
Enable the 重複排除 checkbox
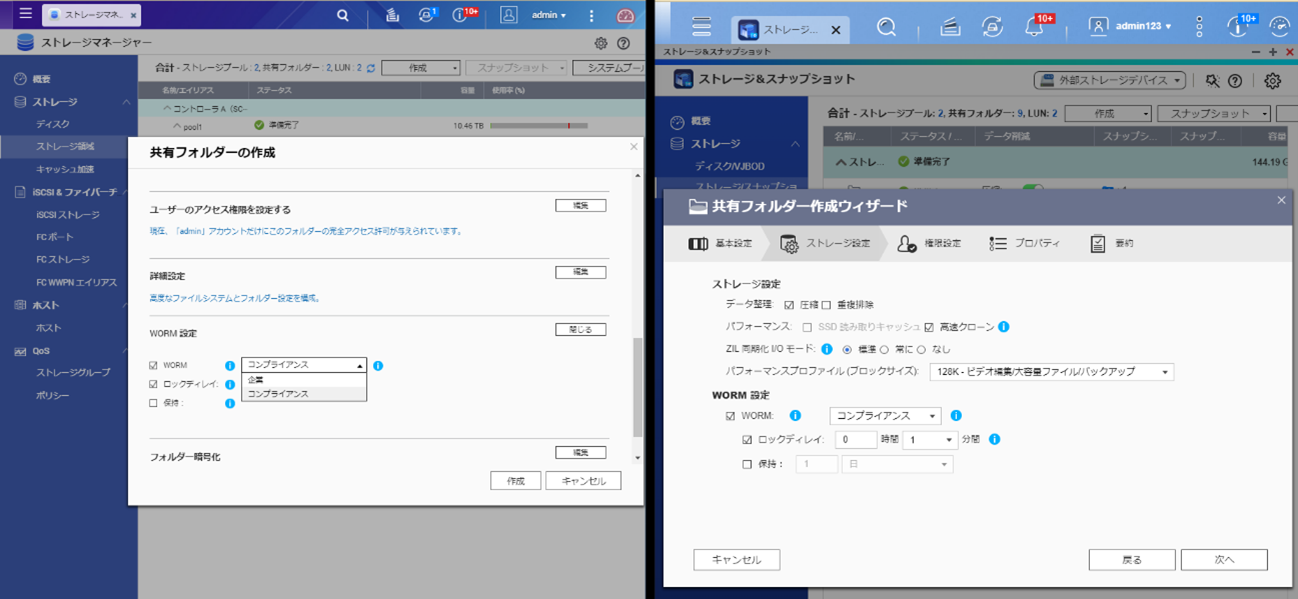coord(827,305)
